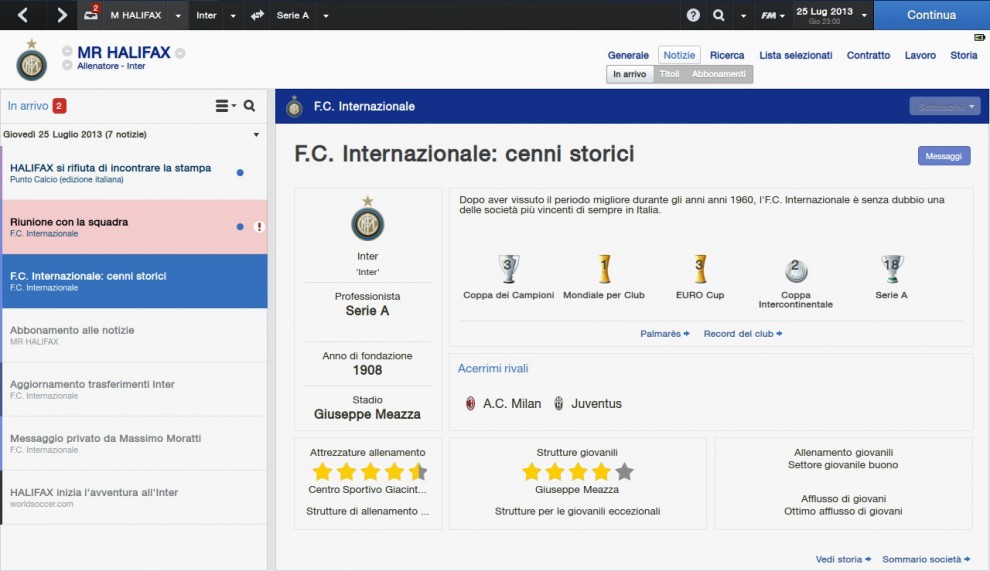The image size is (990, 571).
Task: Open the M HALIFAX dropdown arrow
Action: (x=178, y=16)
